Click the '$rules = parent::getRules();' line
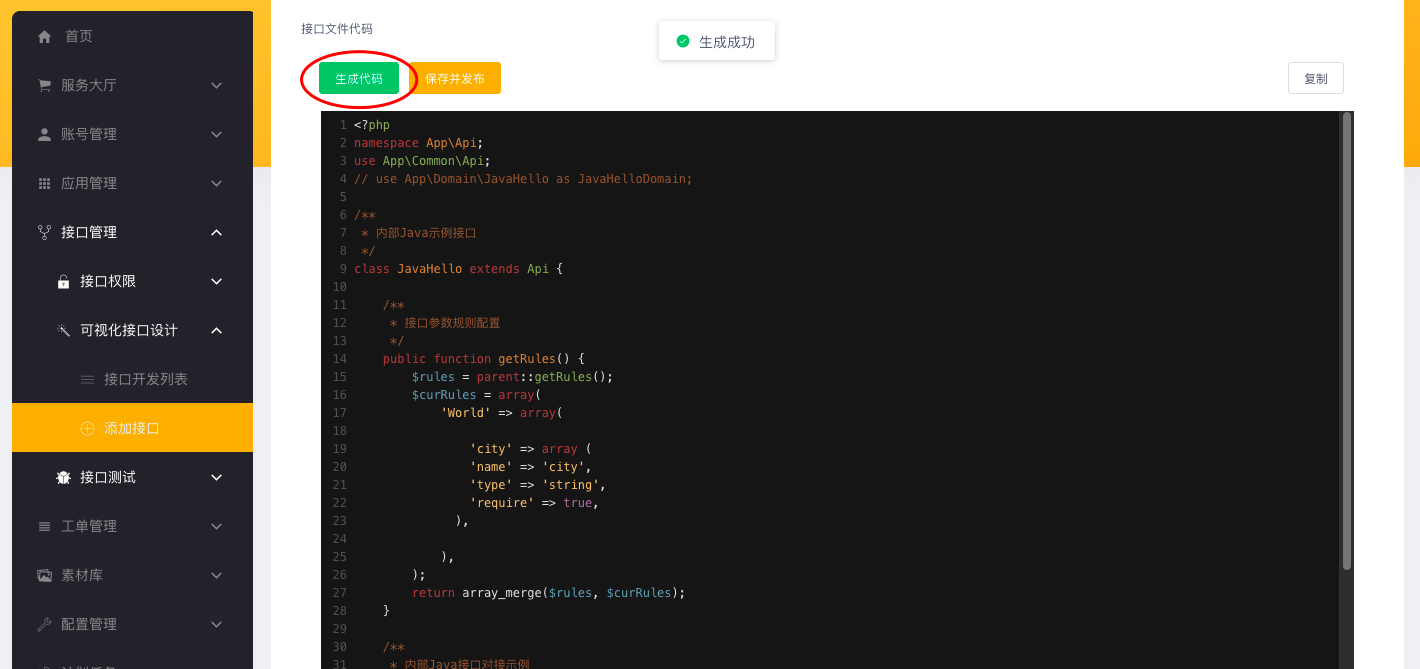1420x669 pixels. [x=513, y=377]
